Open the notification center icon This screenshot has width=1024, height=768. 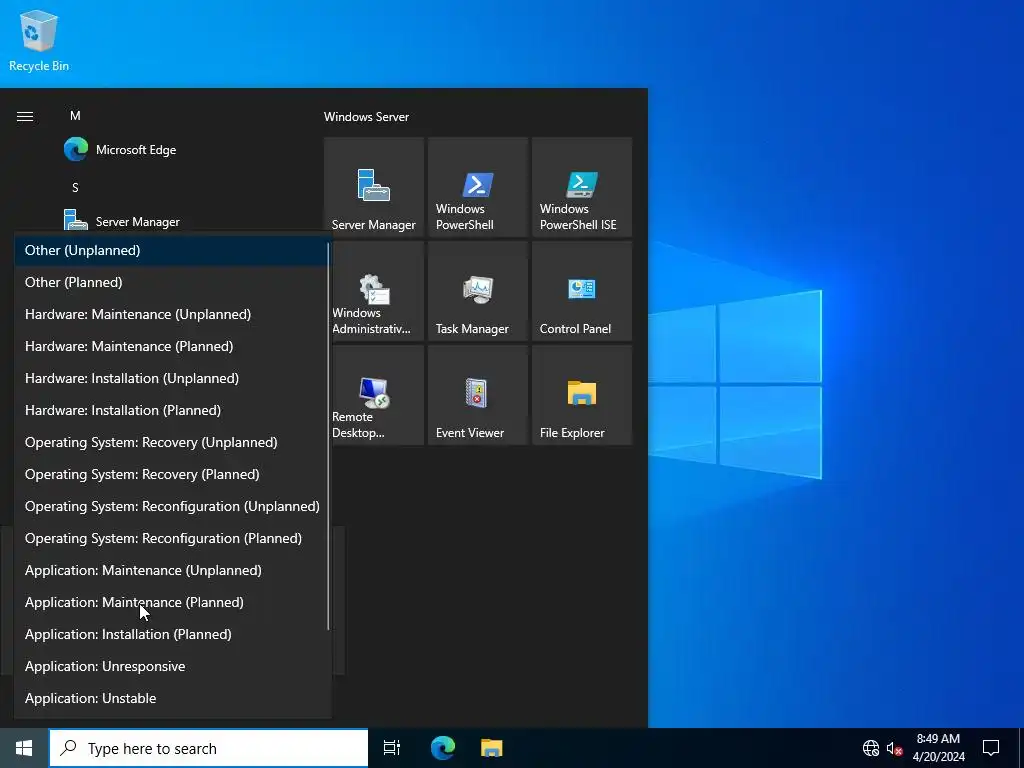[991, 748]
